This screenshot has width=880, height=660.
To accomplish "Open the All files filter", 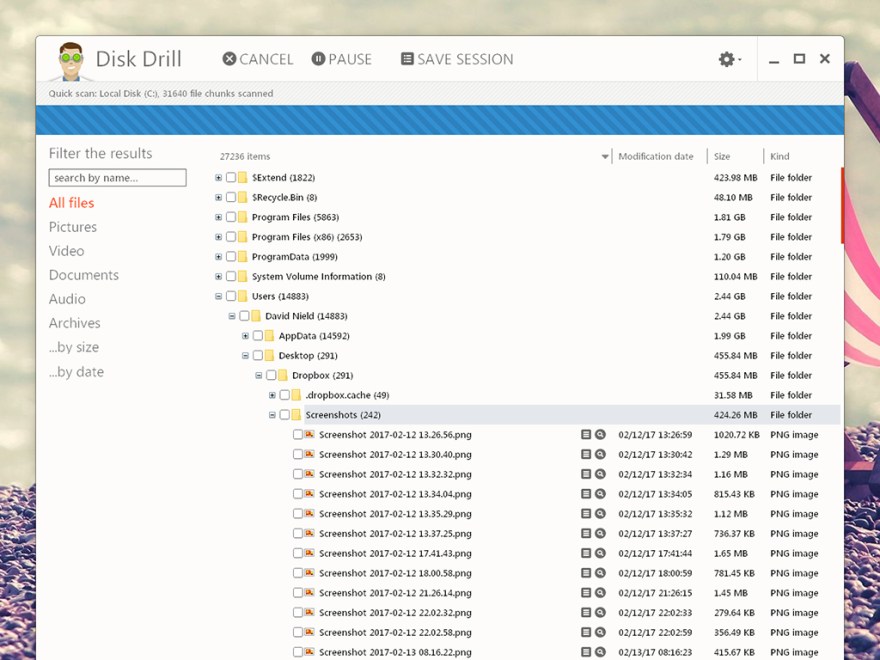I will pyautogui.click(x=70, y=203).
